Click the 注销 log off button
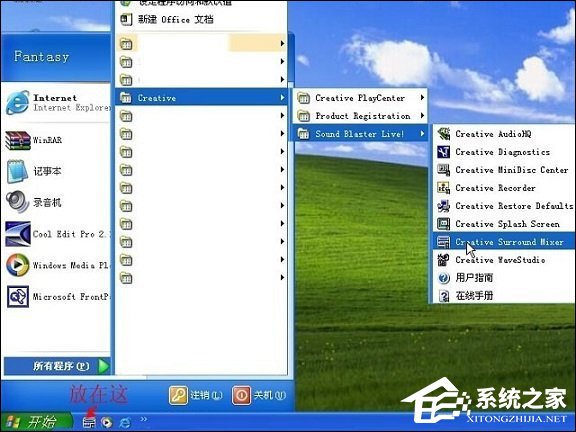576x432 pixels. tap(196, 395)
